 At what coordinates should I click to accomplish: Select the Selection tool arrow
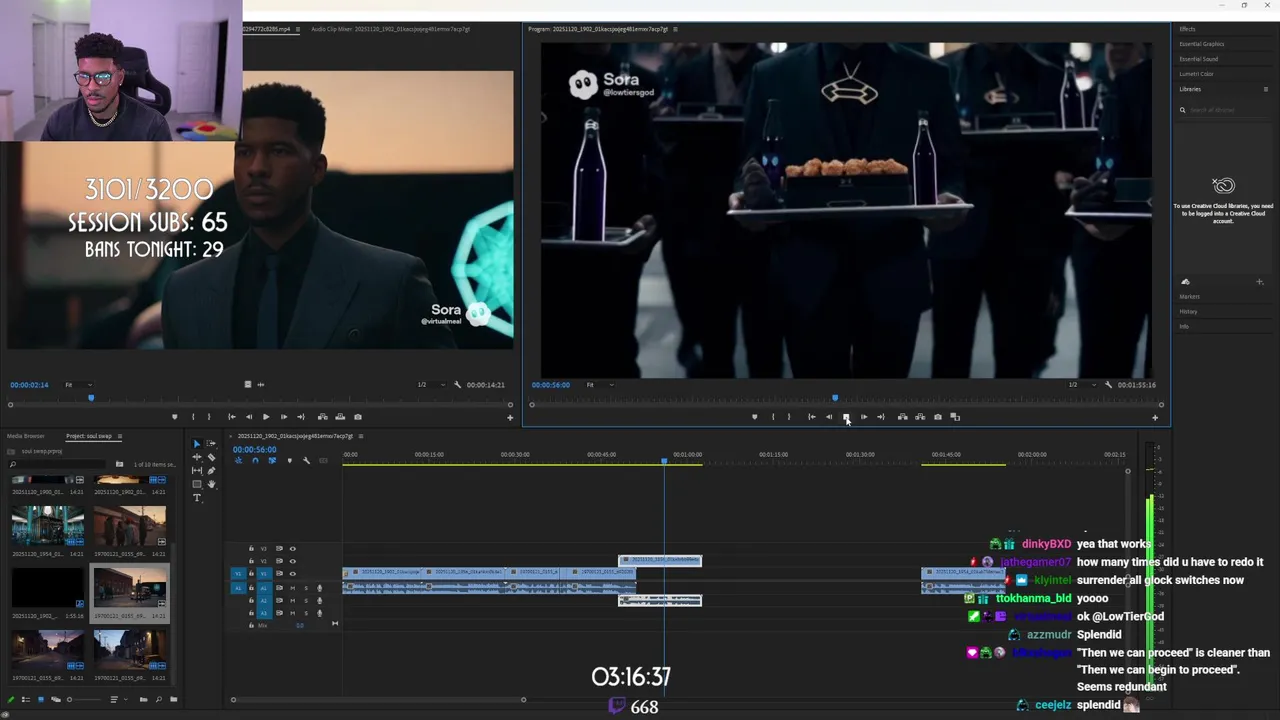197,444
